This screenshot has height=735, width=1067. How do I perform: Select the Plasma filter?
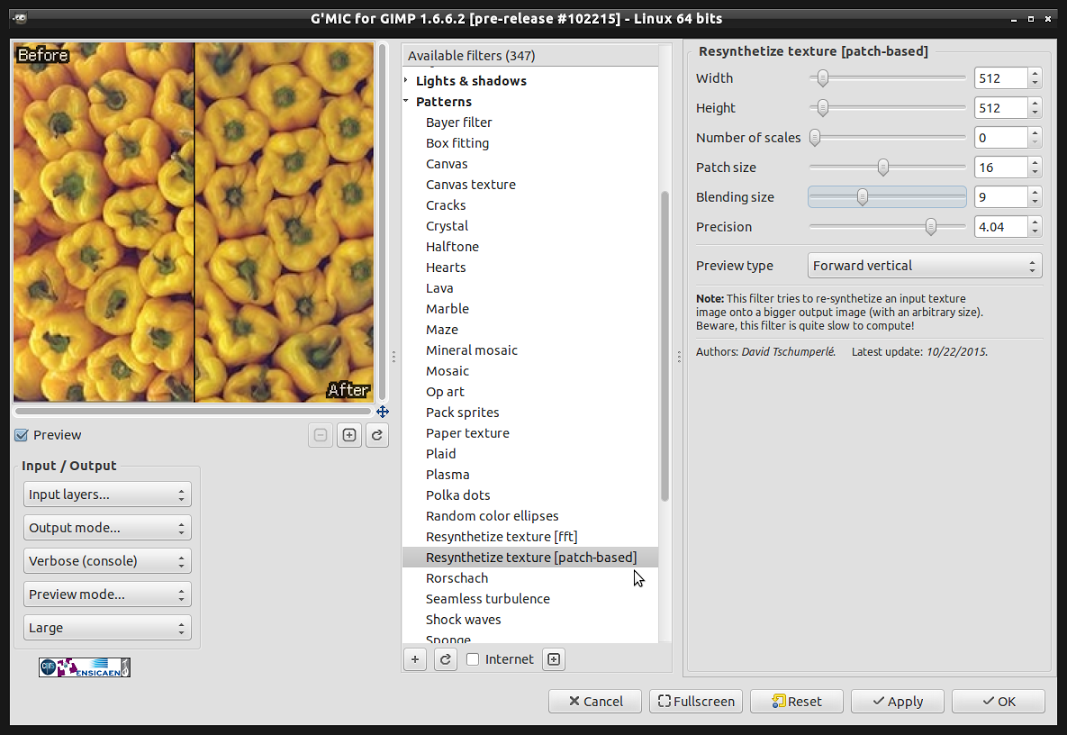tap(447, 474)
